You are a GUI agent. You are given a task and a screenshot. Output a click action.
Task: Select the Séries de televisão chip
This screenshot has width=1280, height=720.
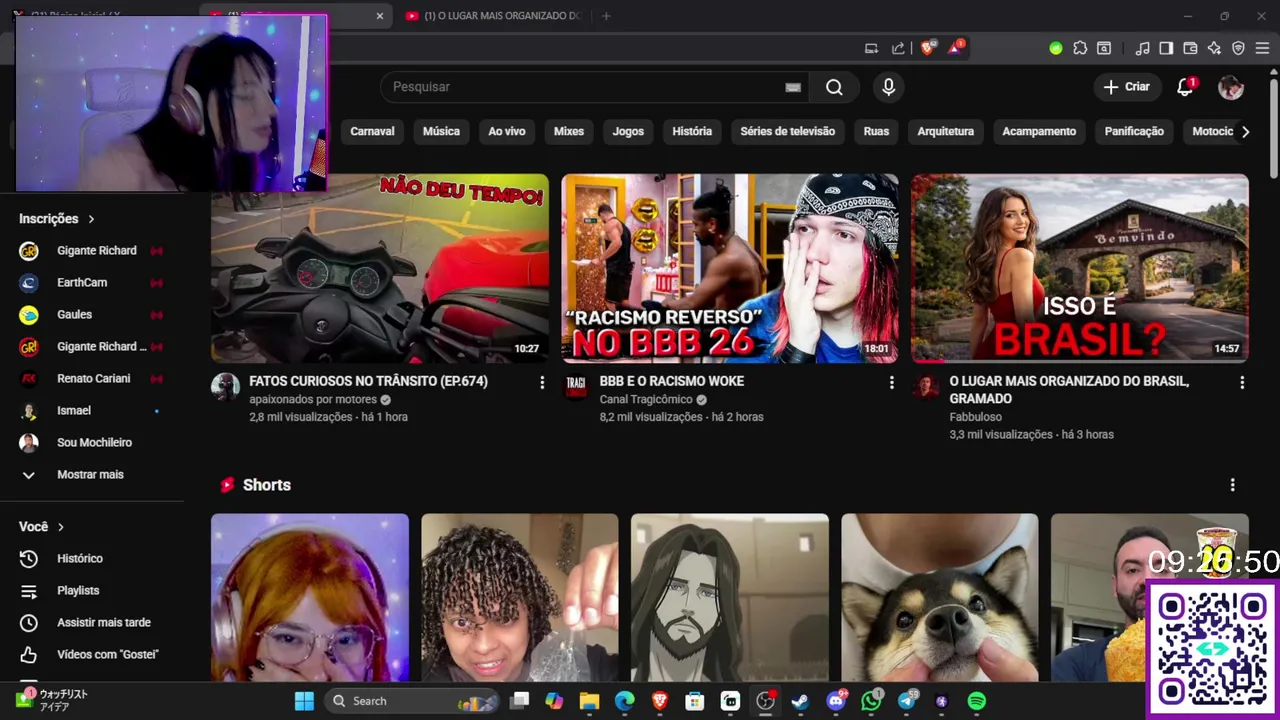click(x=787, y=131)
